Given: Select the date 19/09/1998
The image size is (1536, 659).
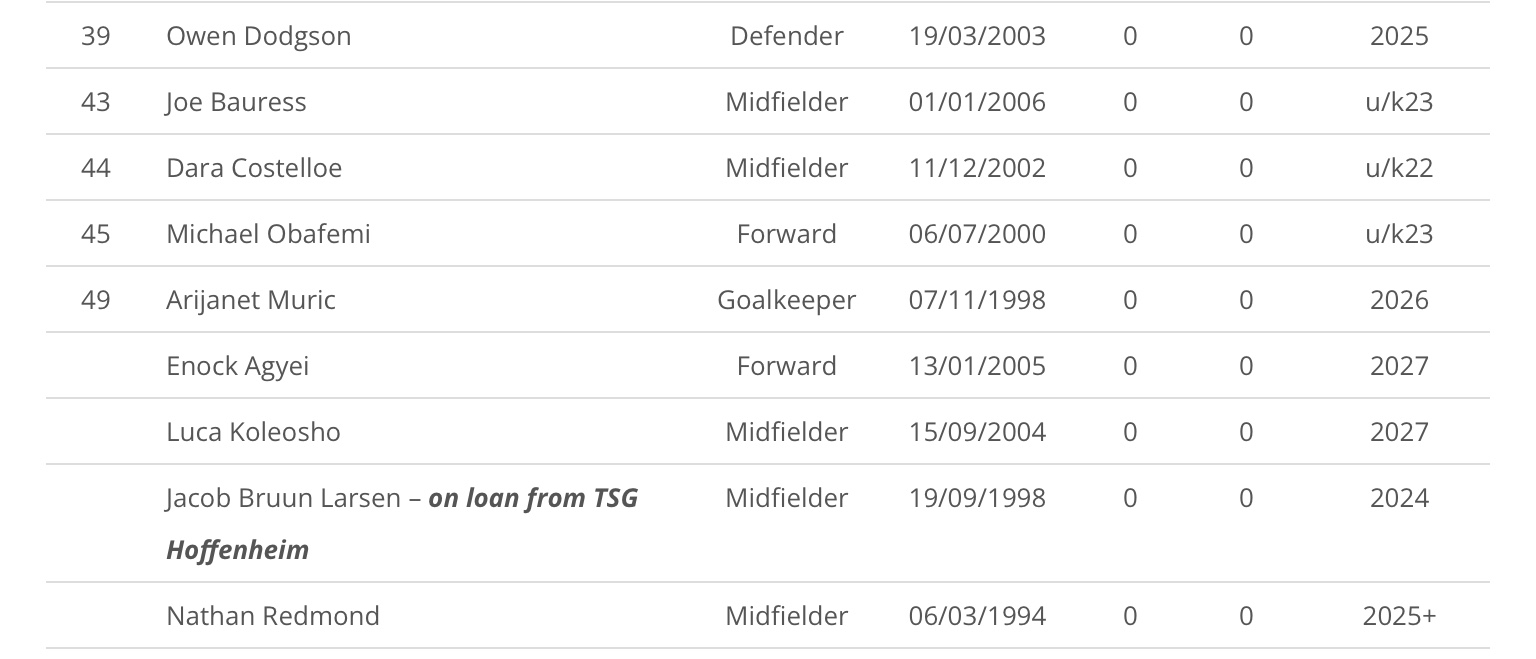Looking at the screenshot, I should (977, 498).
